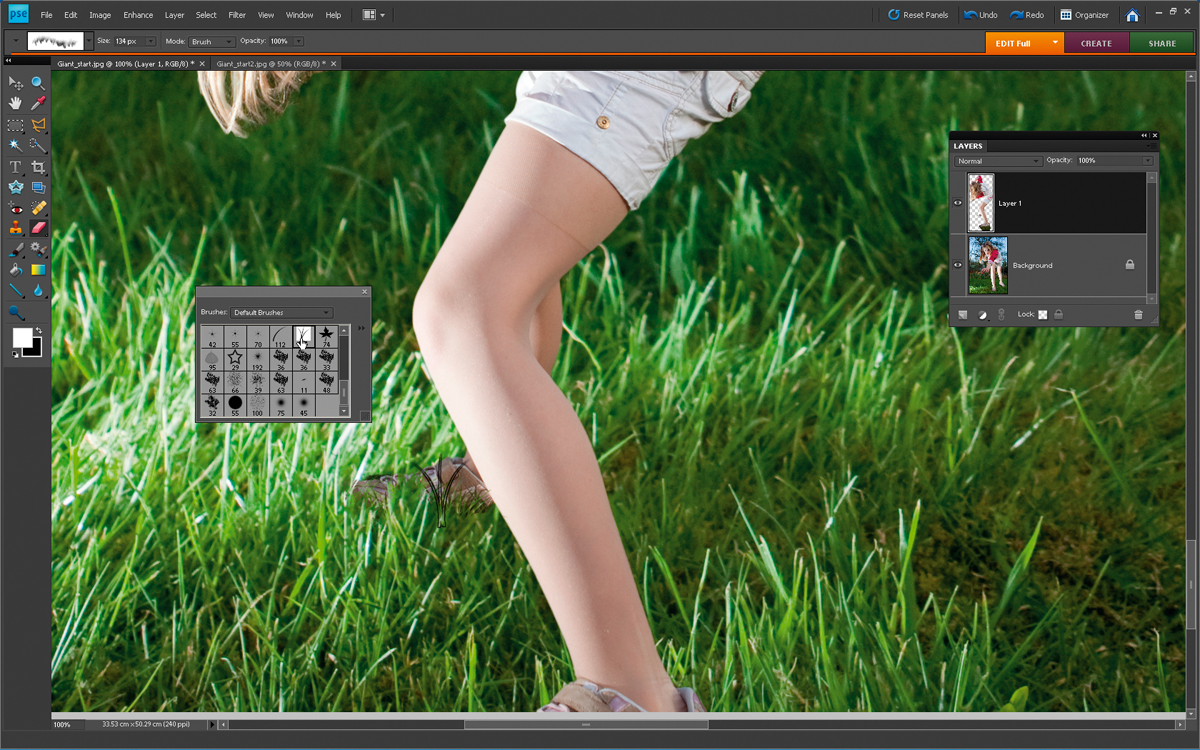Viewport: 1200px width, 750px height.
Task: Delete layer using the trash icon
Action: click(x=1138, y=314)
